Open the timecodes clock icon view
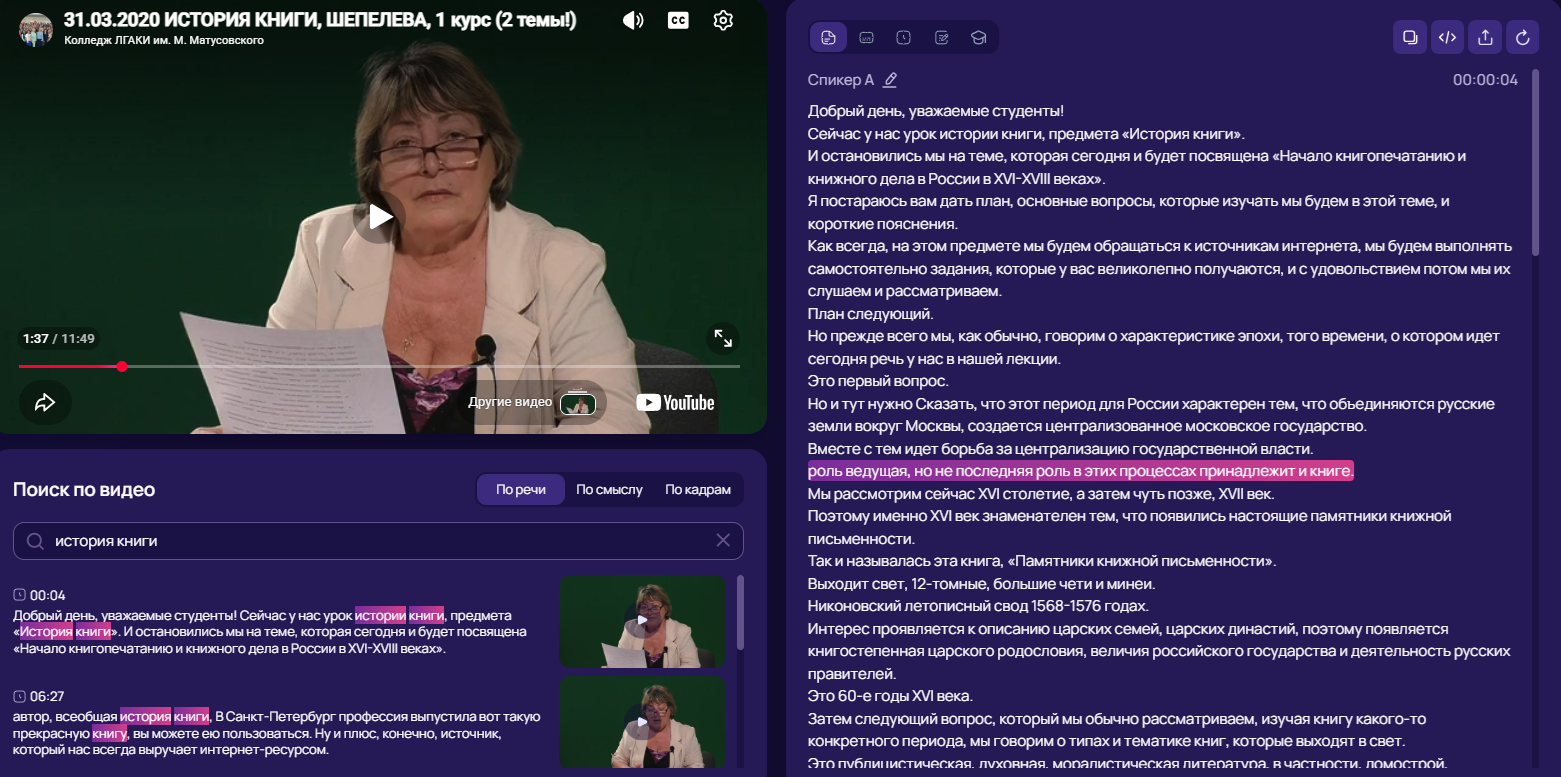The image size is (1561, 777). pos(904,38)
